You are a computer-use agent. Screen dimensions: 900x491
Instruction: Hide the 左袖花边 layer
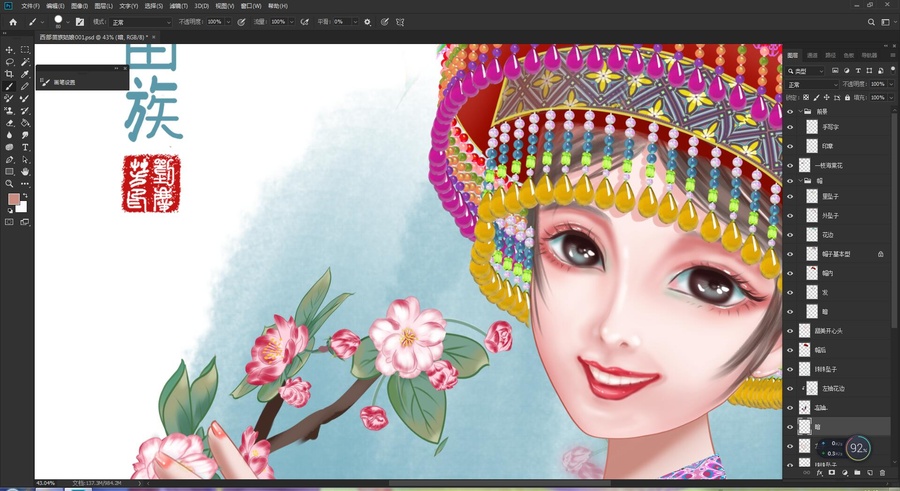pos(790,388)
